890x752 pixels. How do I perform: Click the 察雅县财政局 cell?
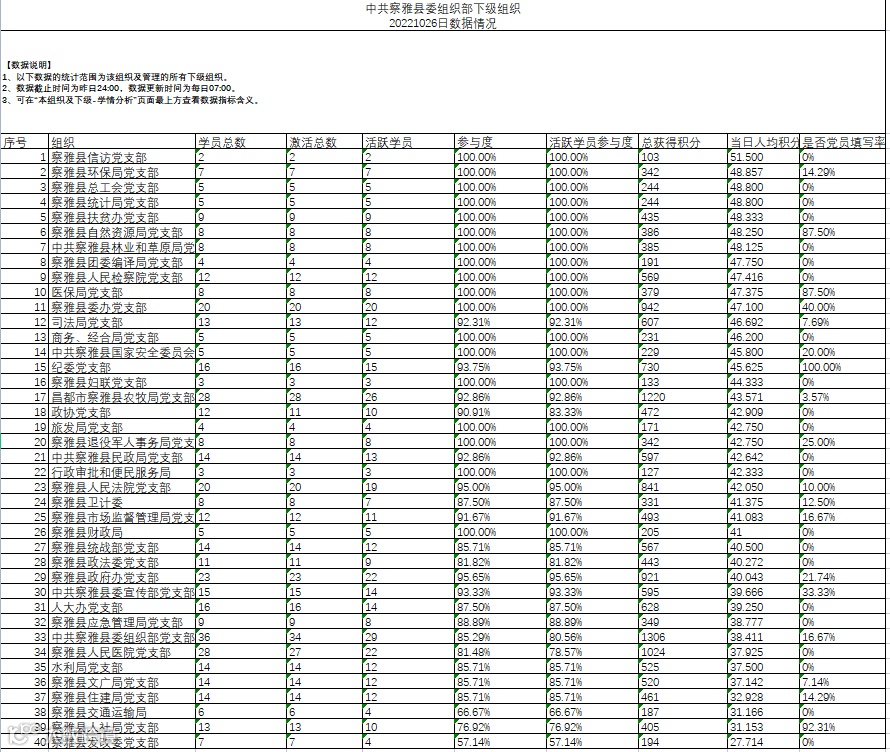[x=121, y=532]
